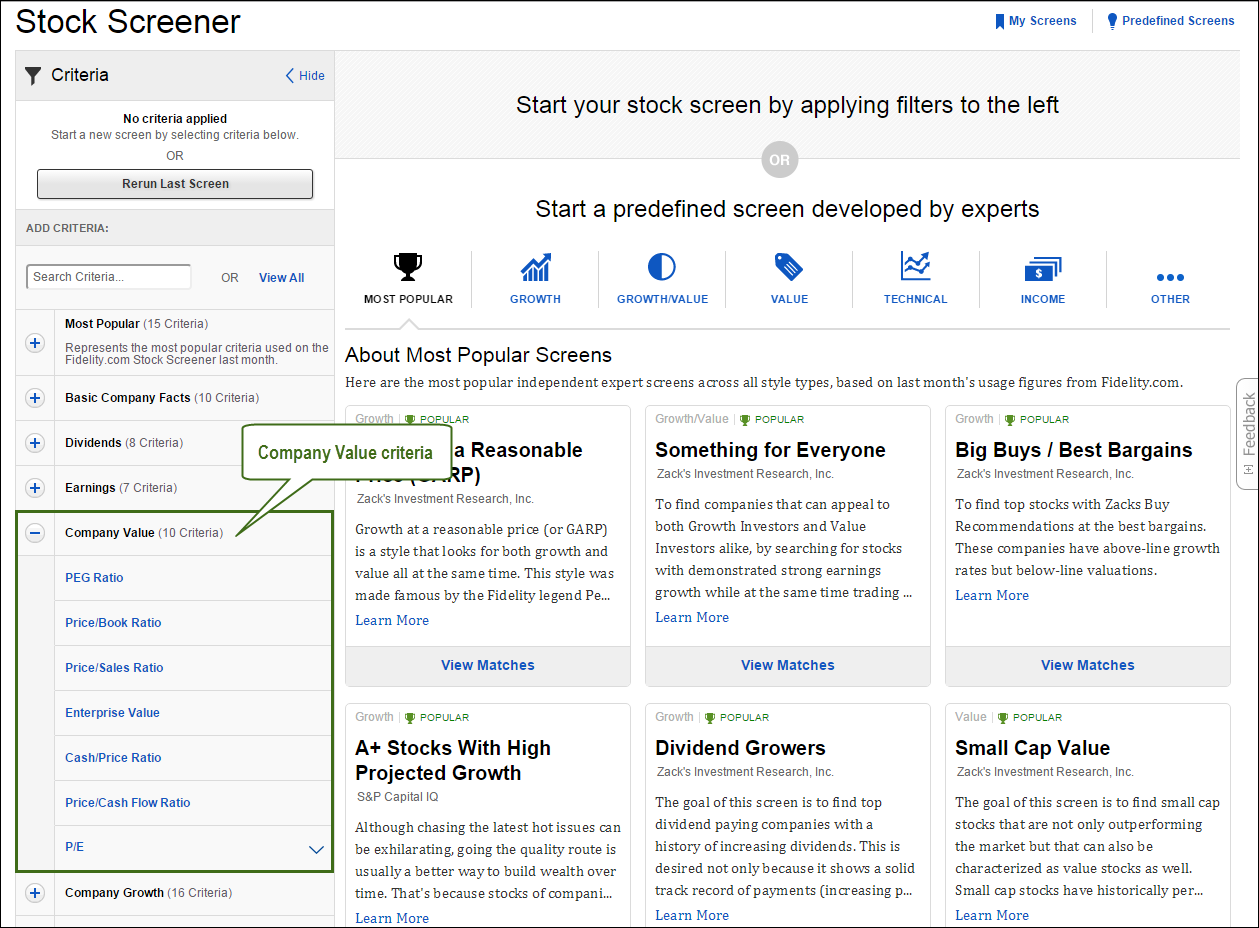The image size is (1259, 928).
Task: Open the Technical chart icon screens
Action: [915, 267]
